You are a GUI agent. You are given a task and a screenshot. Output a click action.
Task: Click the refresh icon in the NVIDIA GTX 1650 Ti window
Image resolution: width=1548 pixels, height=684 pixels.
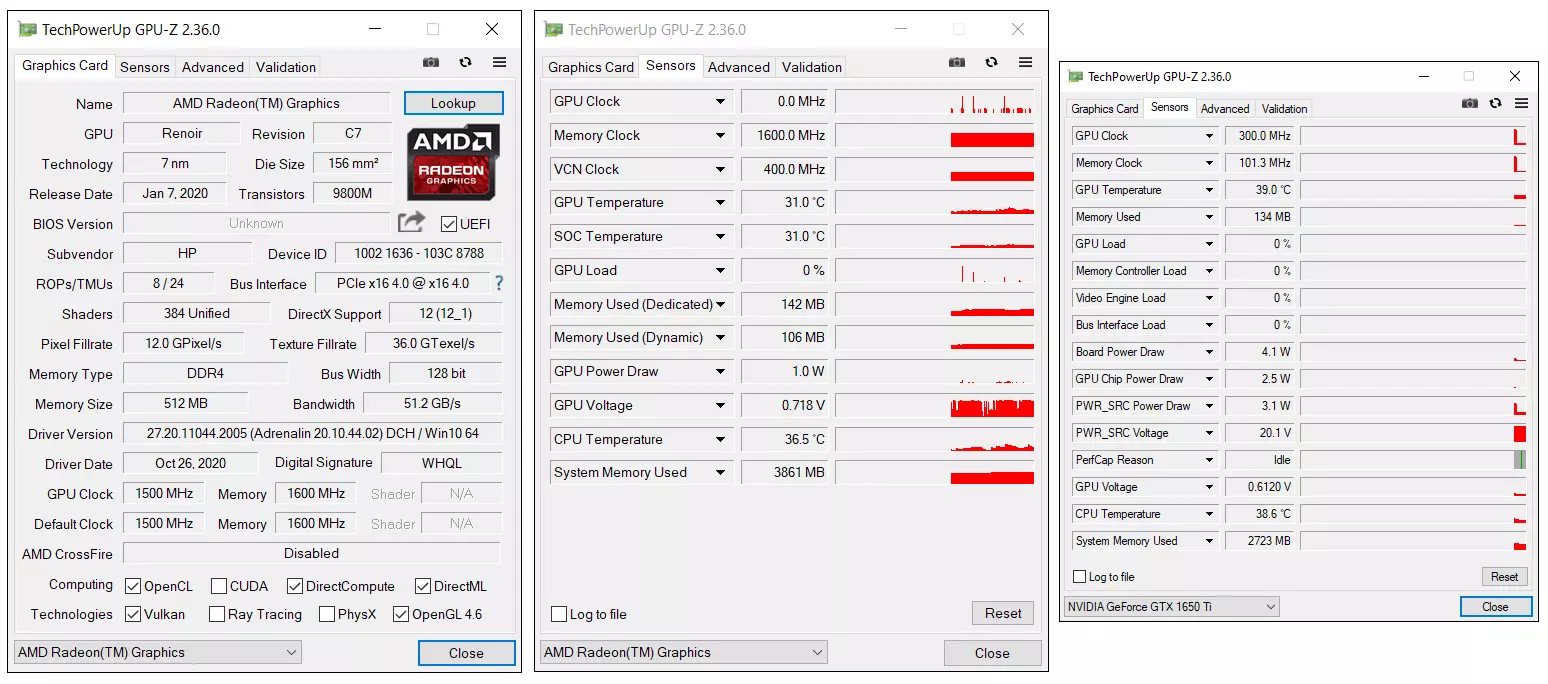point(1495,103)
